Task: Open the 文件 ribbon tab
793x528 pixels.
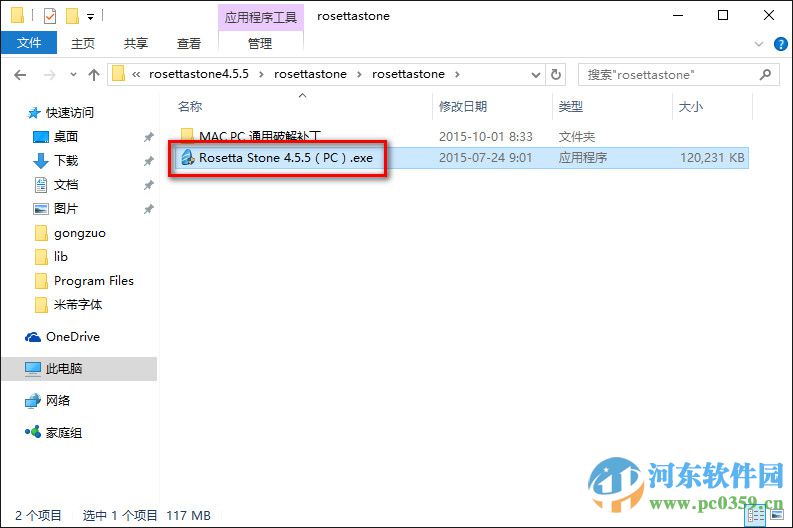Action: (x=29, y=43)
